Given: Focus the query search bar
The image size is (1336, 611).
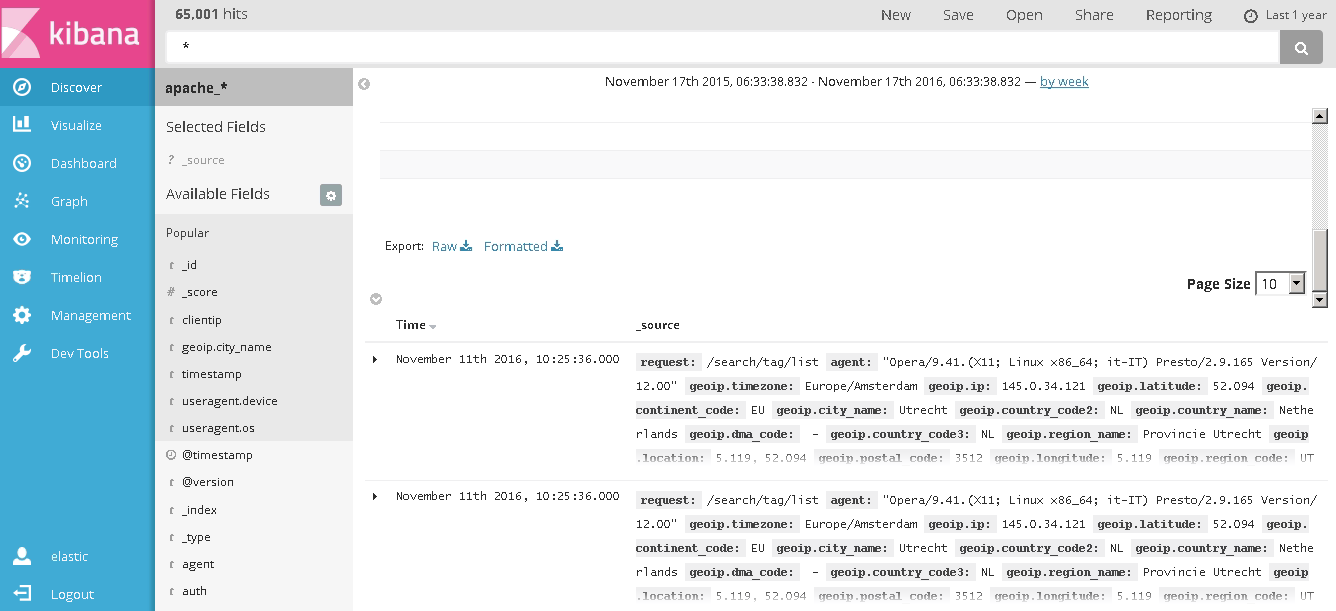Looking at the screenshot, I should 722,47.
